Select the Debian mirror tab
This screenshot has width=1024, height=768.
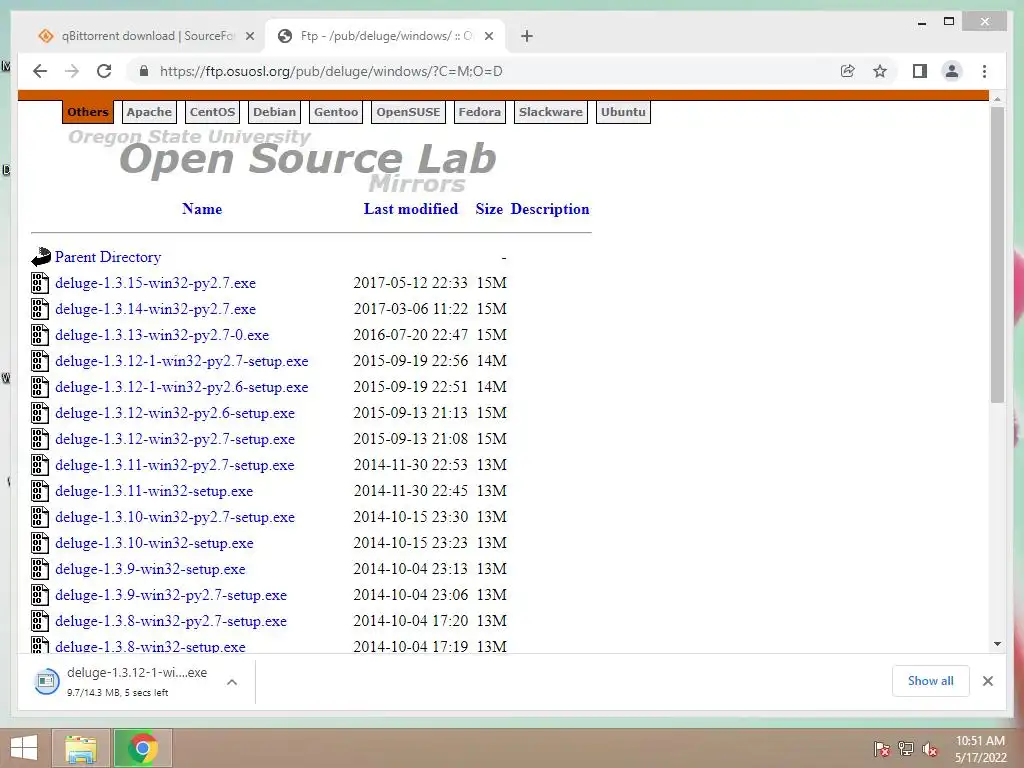274,112
